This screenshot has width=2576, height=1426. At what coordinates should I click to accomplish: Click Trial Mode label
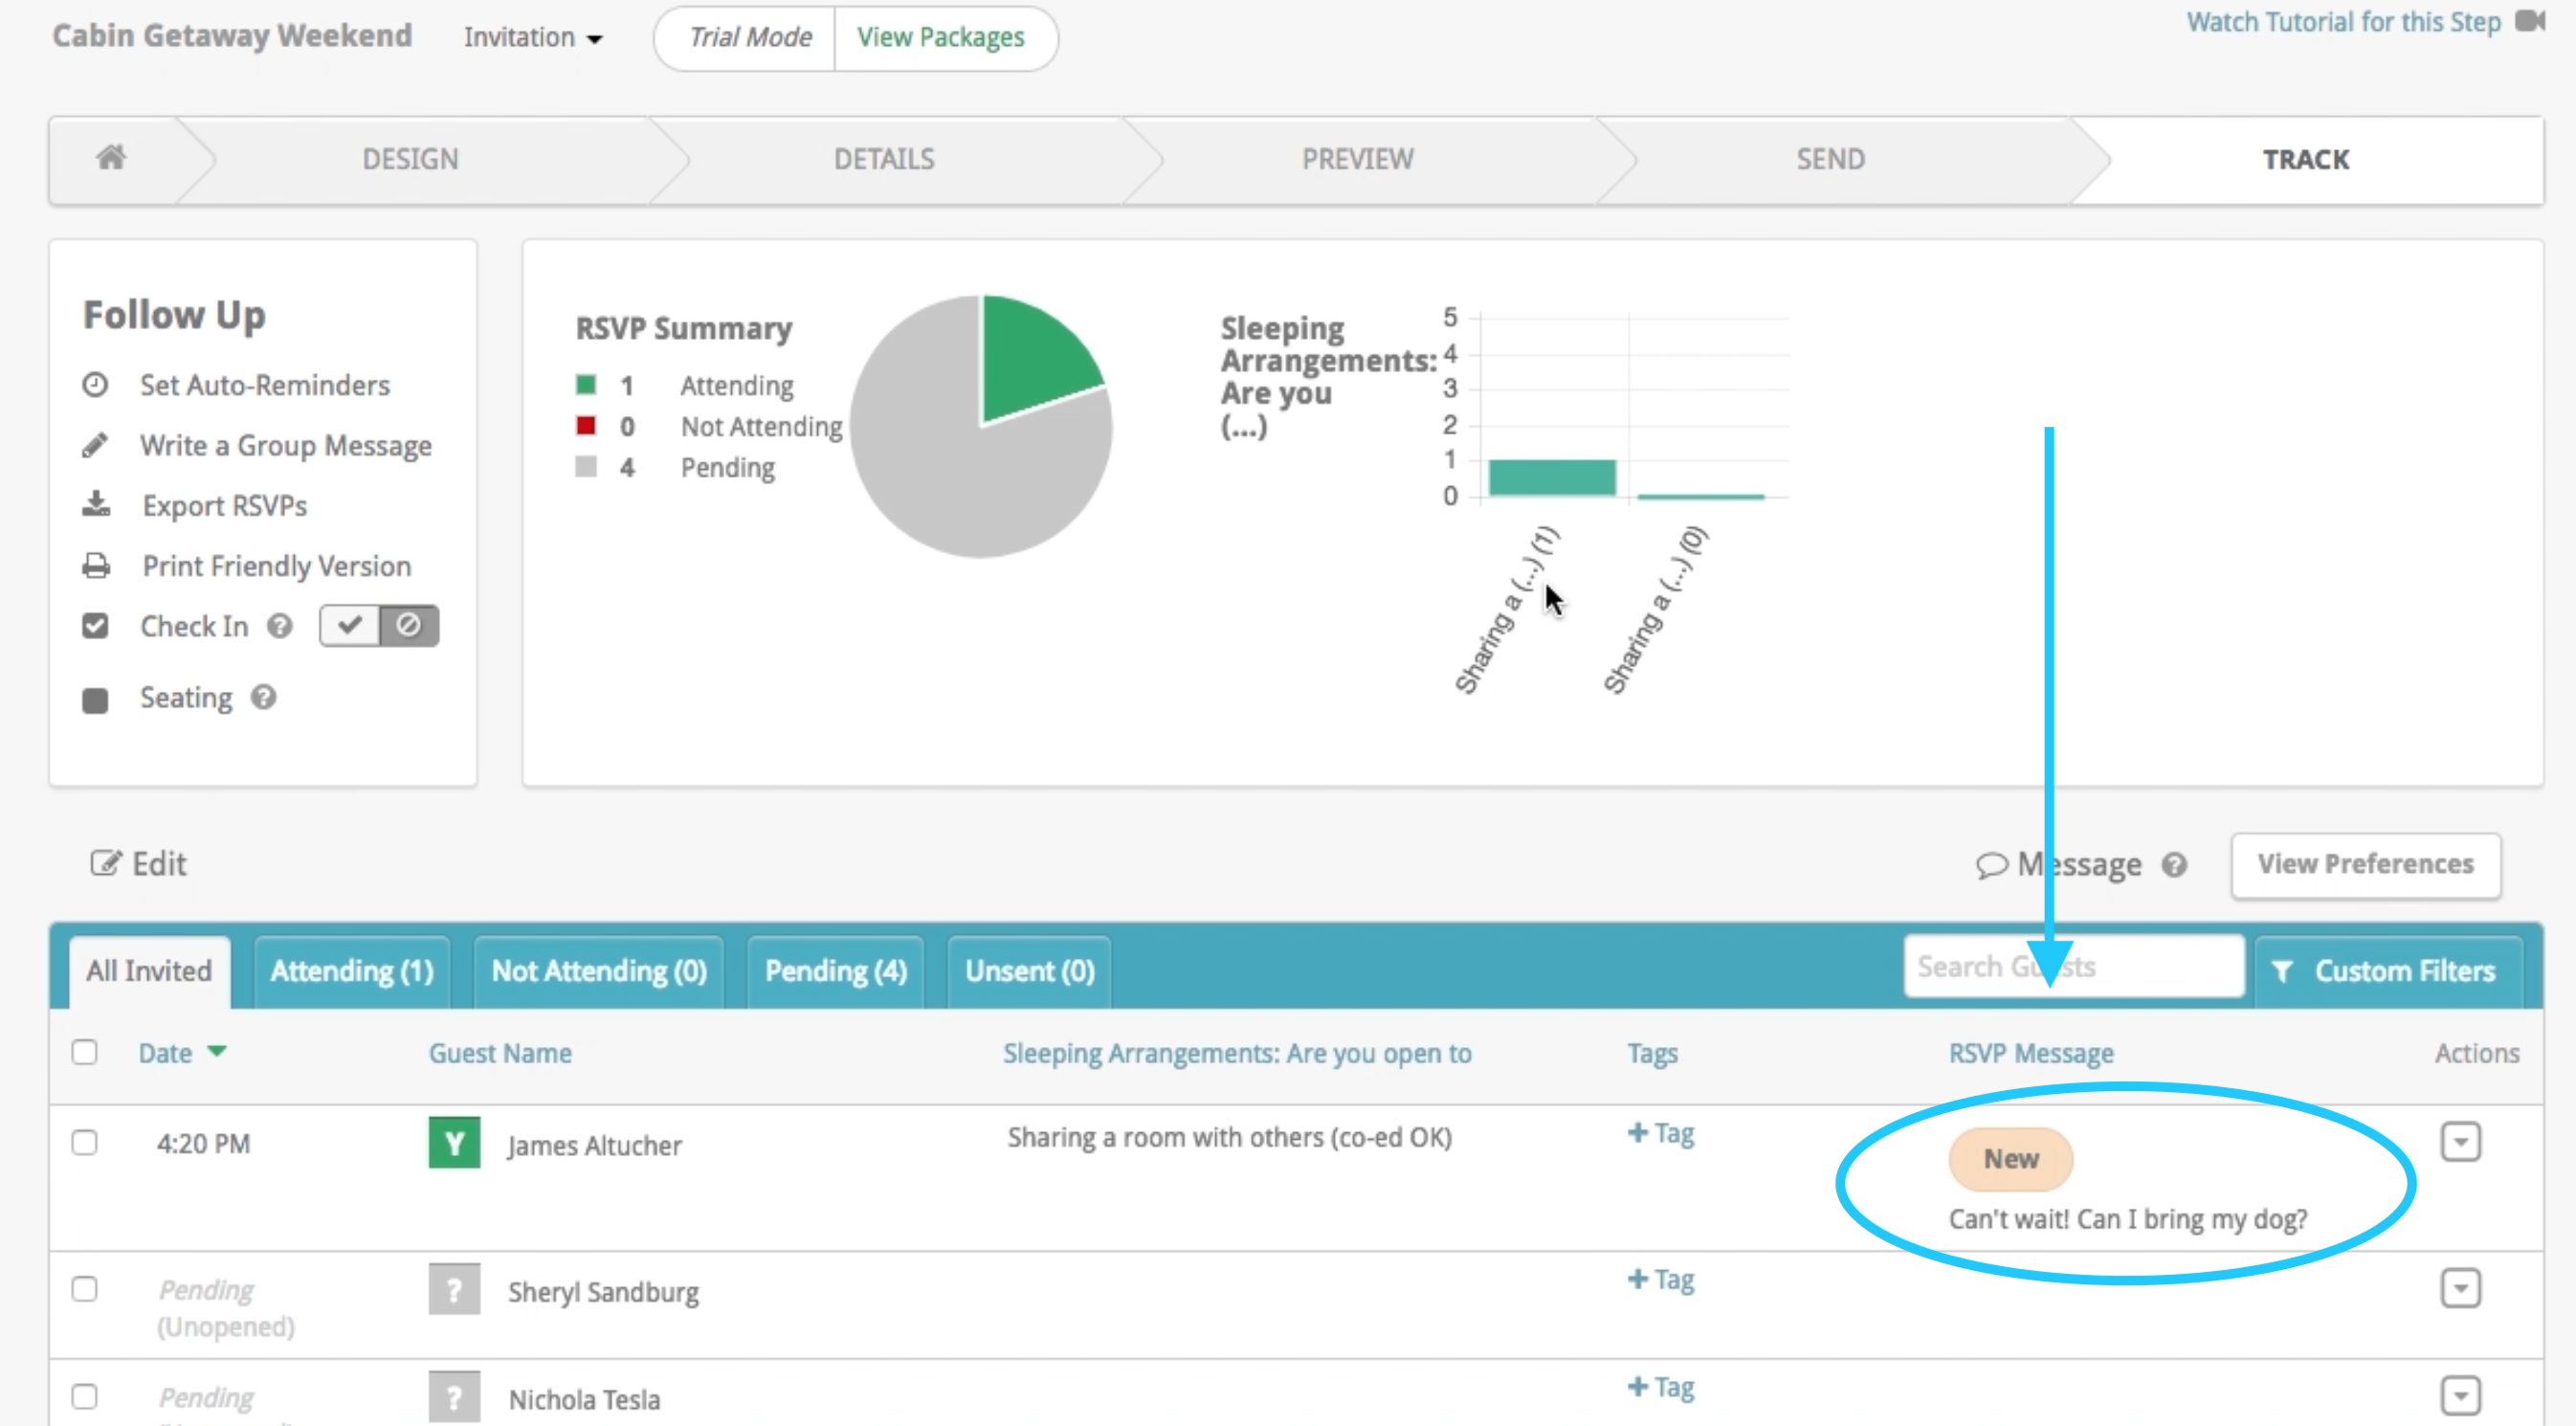click(x=750, y=37)
